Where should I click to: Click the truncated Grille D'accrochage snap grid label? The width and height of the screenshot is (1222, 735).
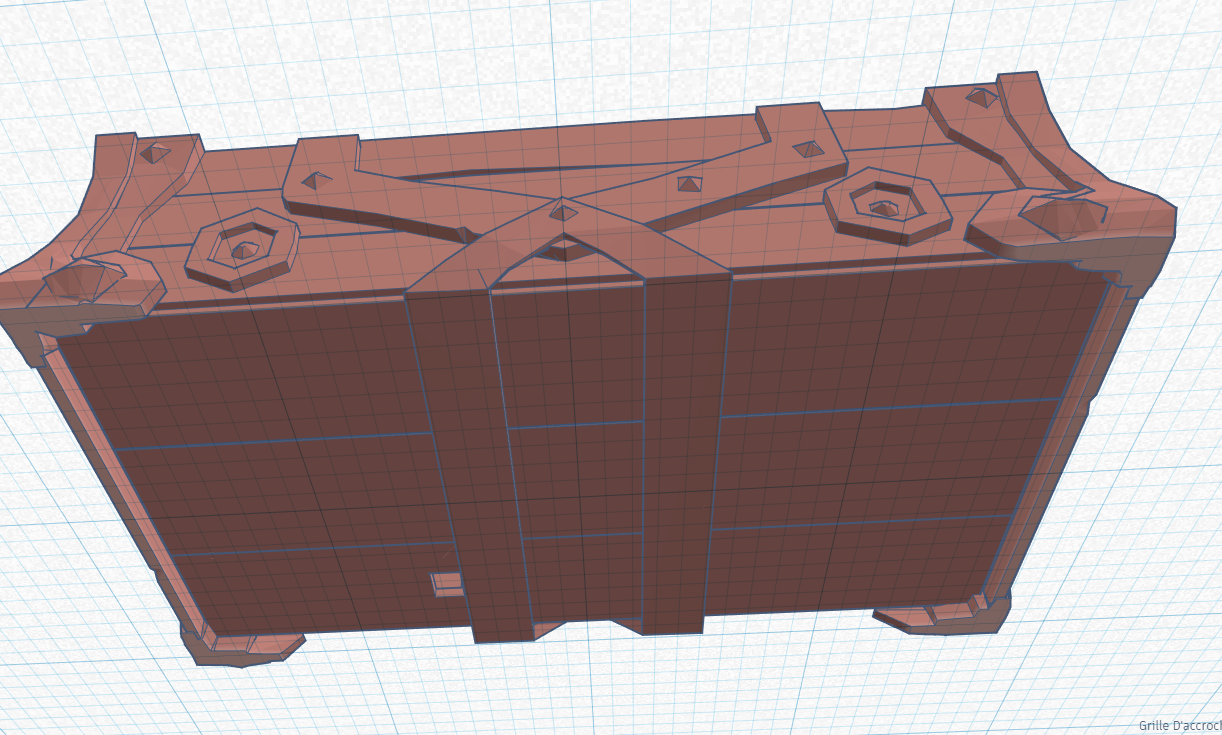[x=1180, y=726]
